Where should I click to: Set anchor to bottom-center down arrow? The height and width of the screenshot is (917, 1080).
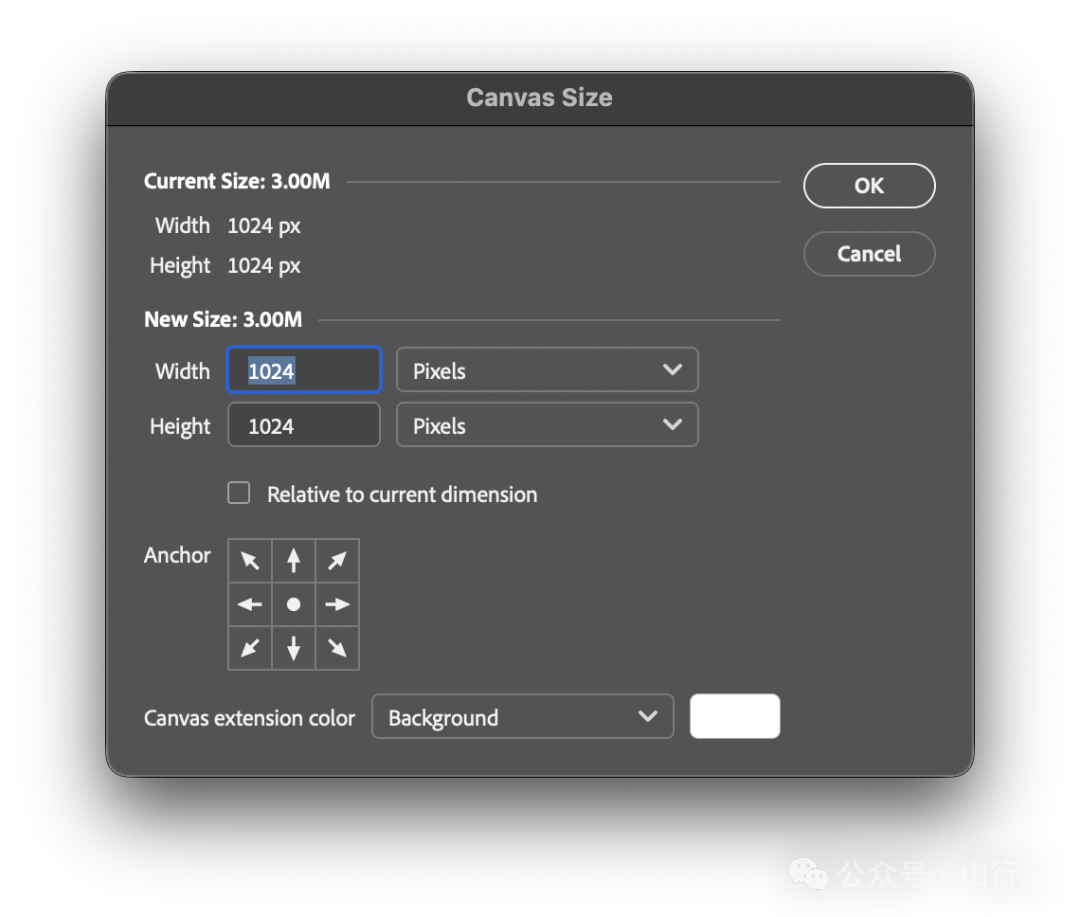point(293,648)
